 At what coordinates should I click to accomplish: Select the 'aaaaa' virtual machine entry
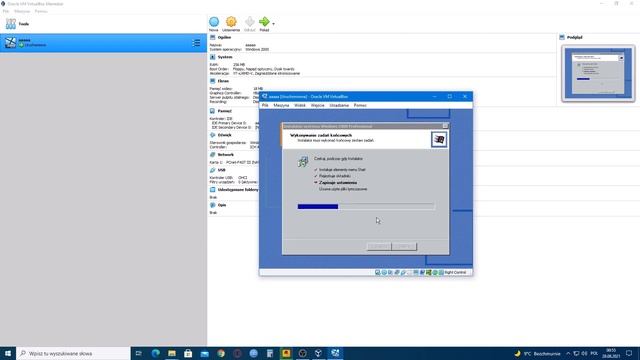(103, 42)
